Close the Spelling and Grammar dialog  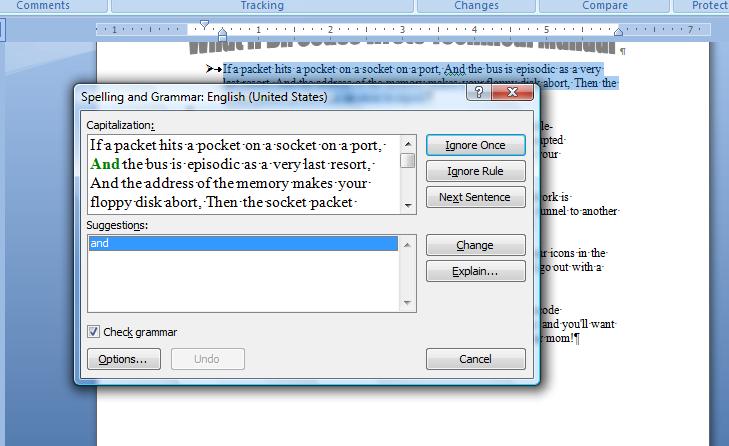tap(512, 92)
